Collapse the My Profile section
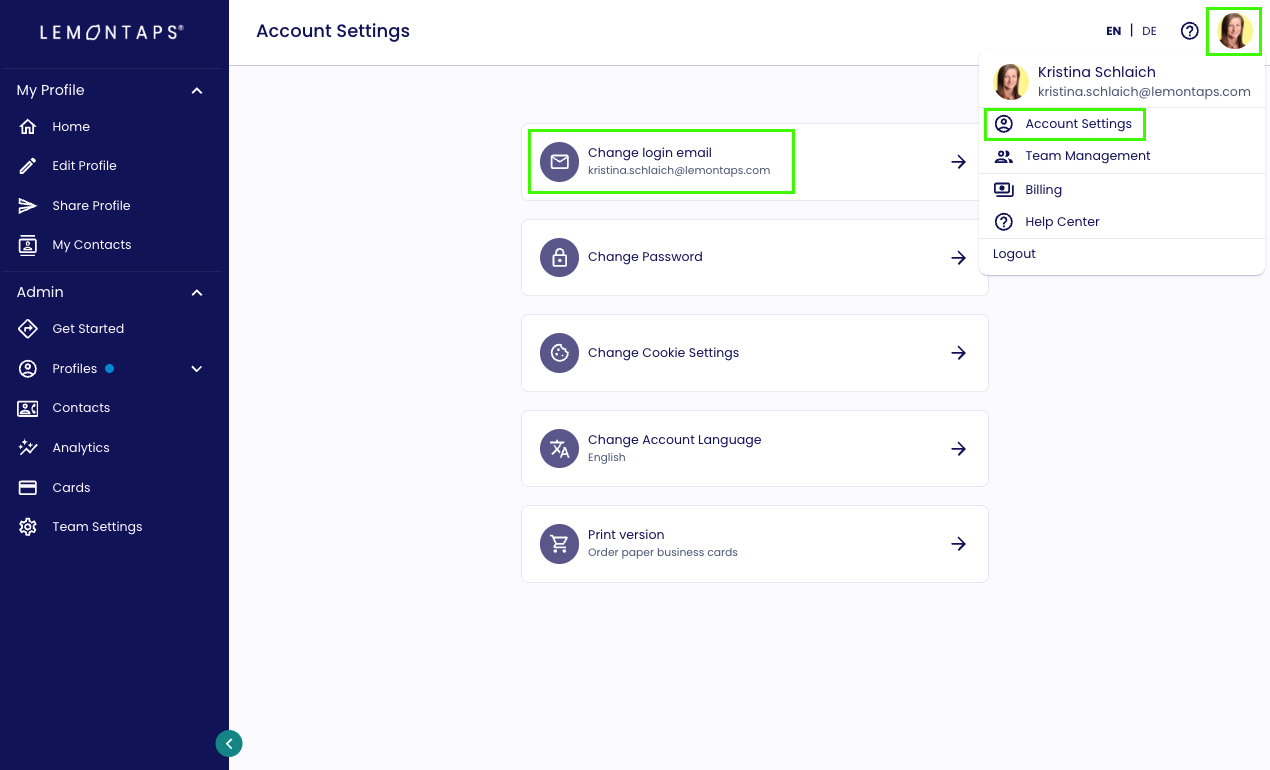The width and height of the screenshot is (1270, 770). (197, 91)
